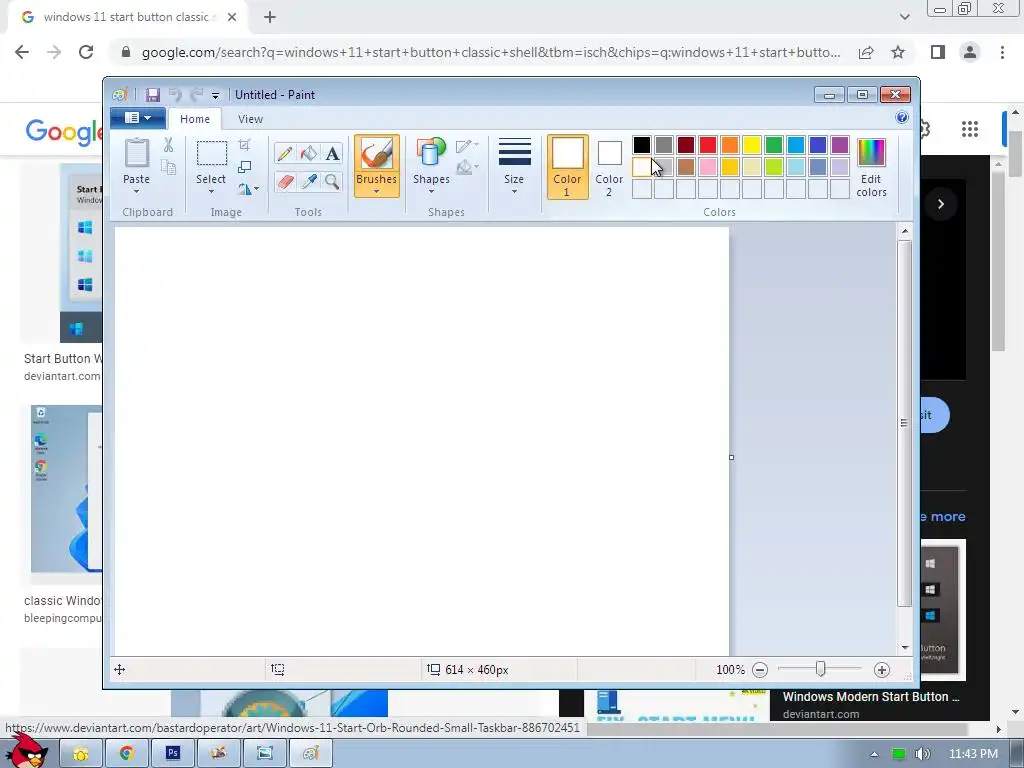The height and width of the screenshot is (768, 1024).
Task: Open 'Windows Modern Start Button' result link
Action: [871, 697]
